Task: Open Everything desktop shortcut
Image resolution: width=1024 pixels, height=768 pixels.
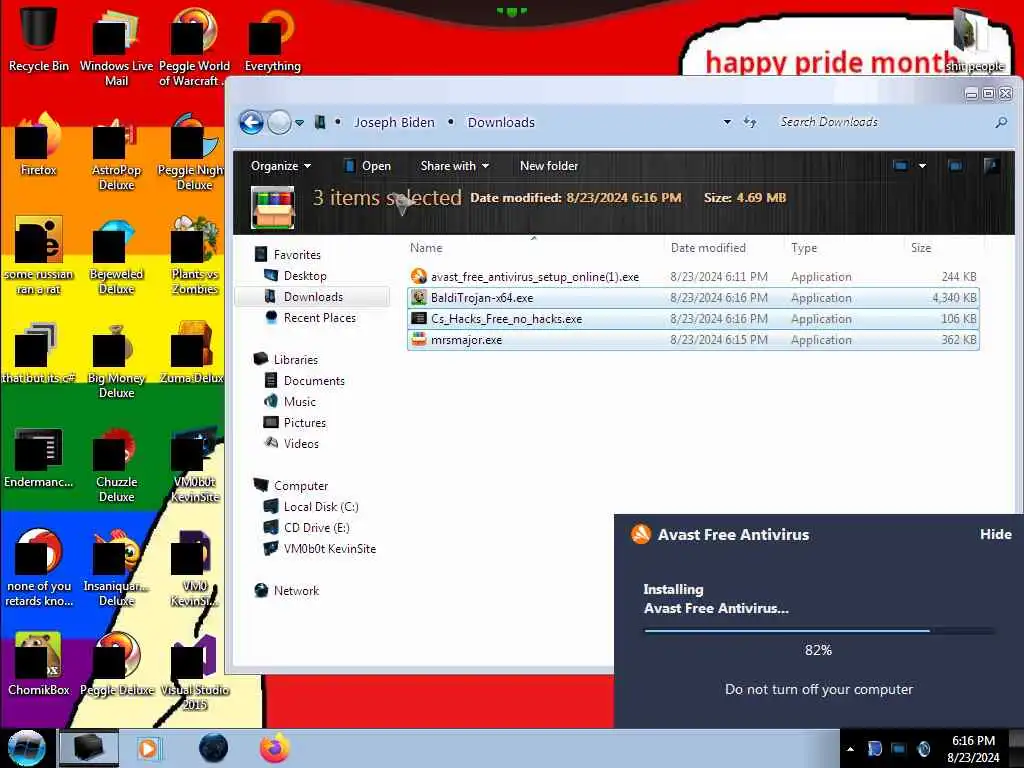Action: 272,40
